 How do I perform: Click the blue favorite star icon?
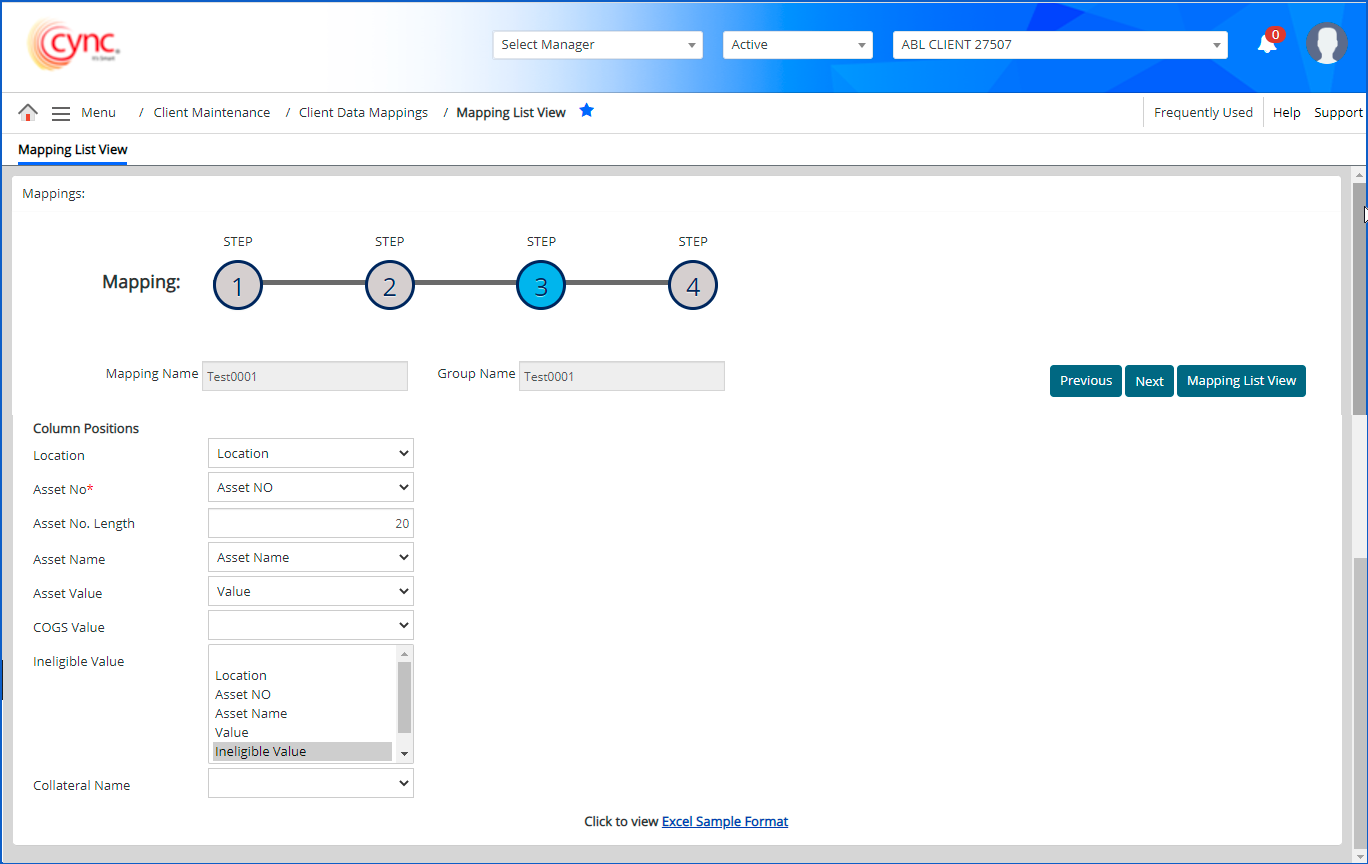point(587,111)
